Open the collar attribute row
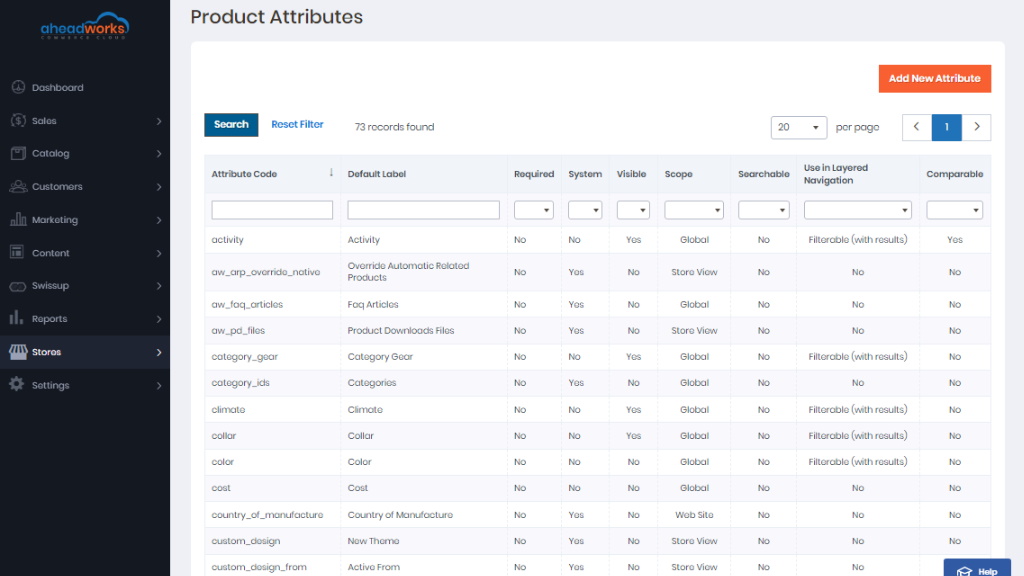This screenshot has width=1024, height=576. [598, 436]
